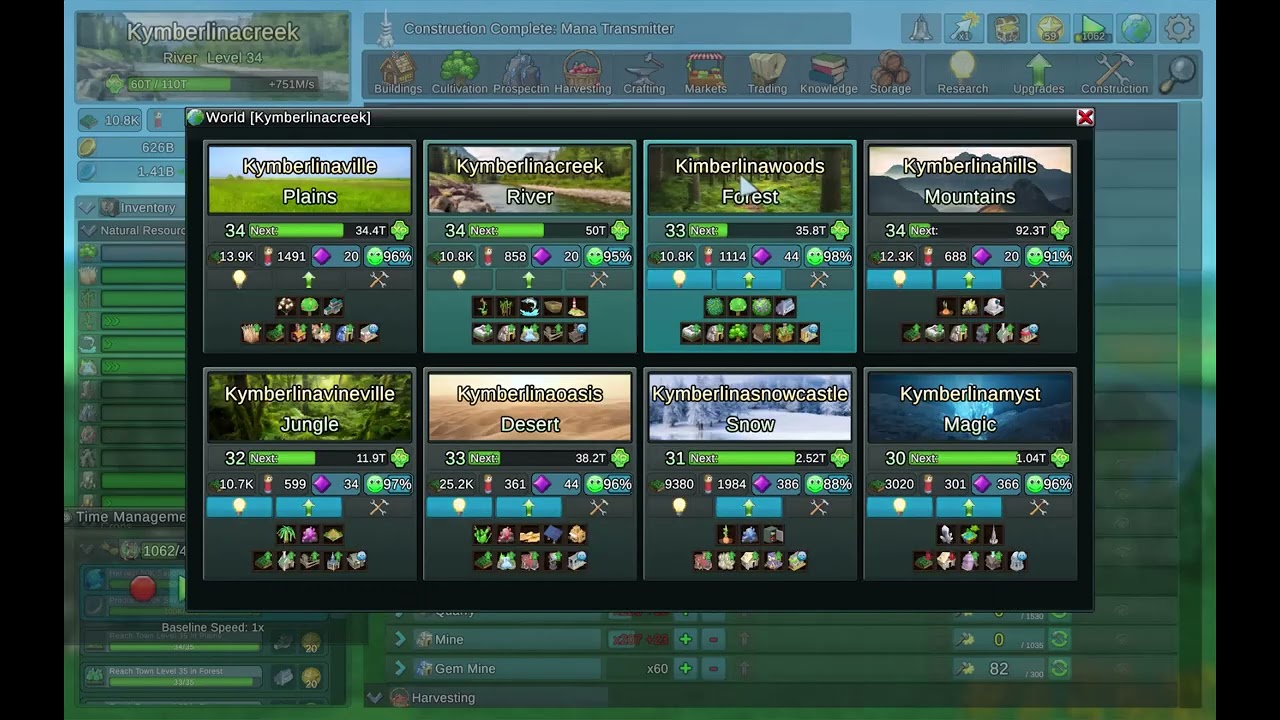The width and height of the screenshot is (1280, 720).
Task: Open the Markets tab
Action: pyautogui.click(x=705, y=73)
